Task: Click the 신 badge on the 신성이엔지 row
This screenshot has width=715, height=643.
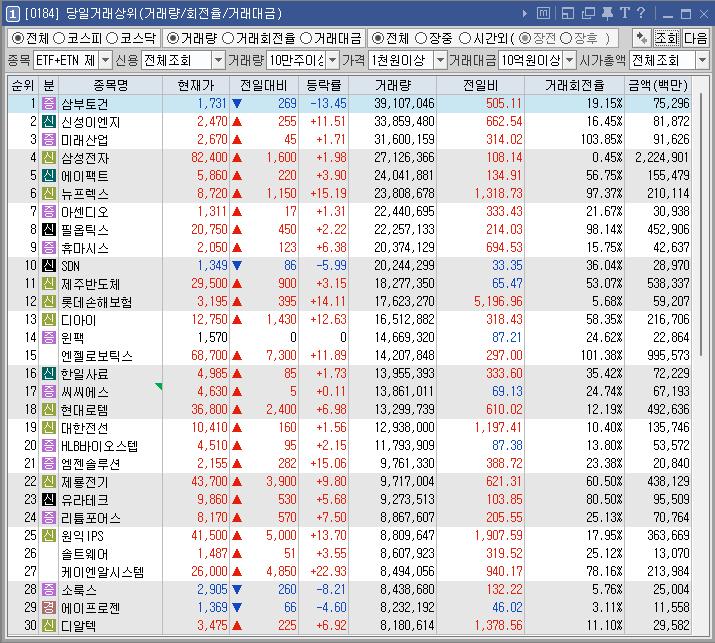Action: pos(49,122)
